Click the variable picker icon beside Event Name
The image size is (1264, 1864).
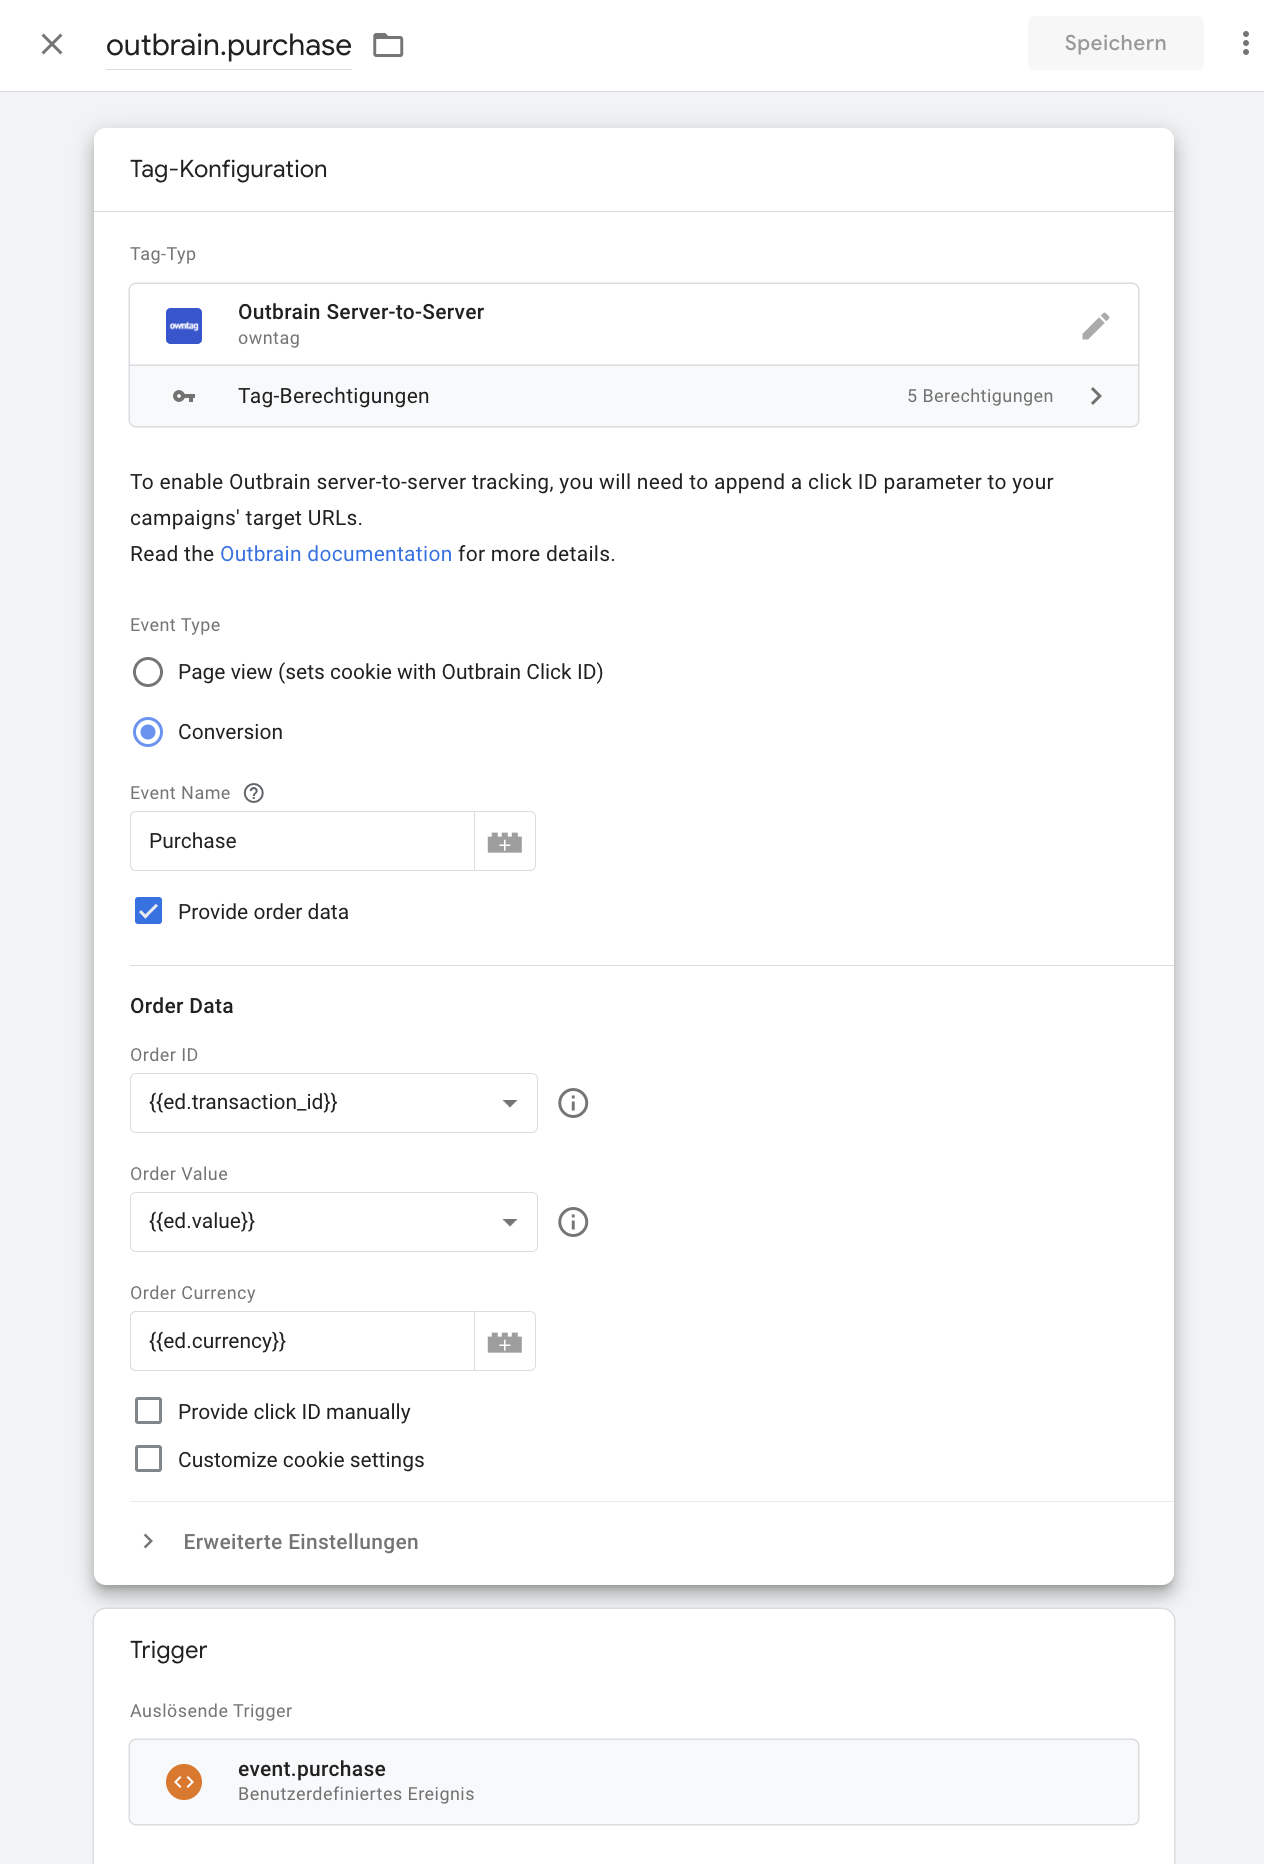pos(505,842)
